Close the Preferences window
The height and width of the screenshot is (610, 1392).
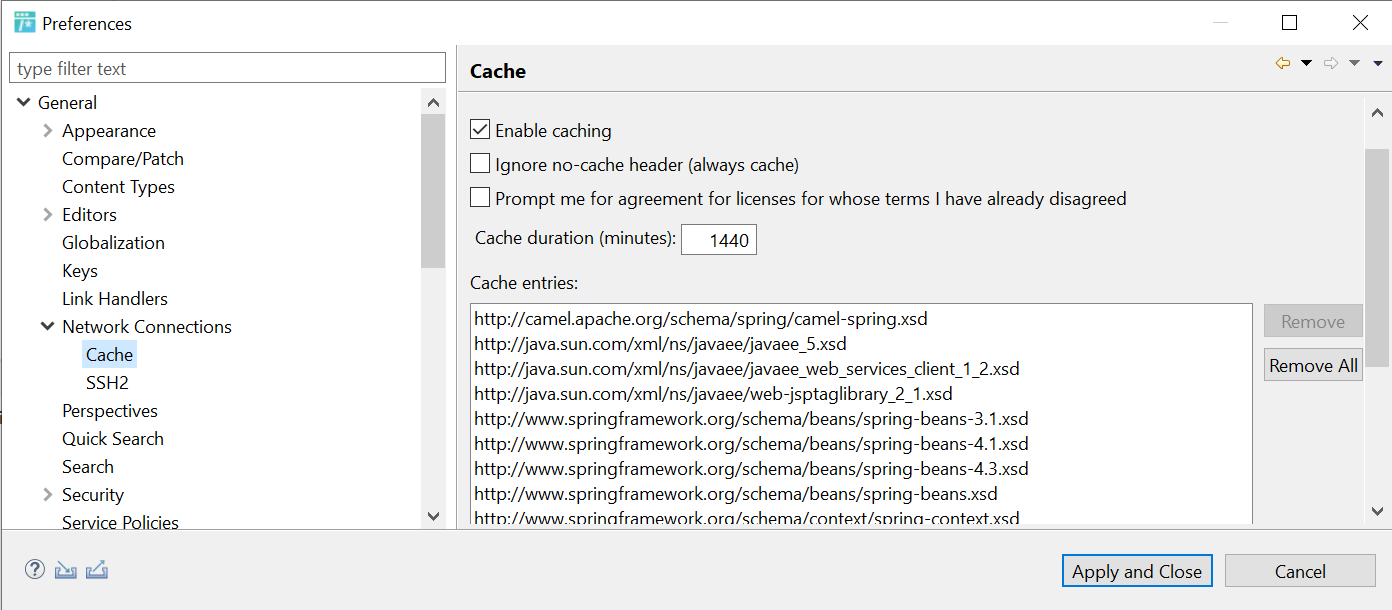tap(1360, 22)
